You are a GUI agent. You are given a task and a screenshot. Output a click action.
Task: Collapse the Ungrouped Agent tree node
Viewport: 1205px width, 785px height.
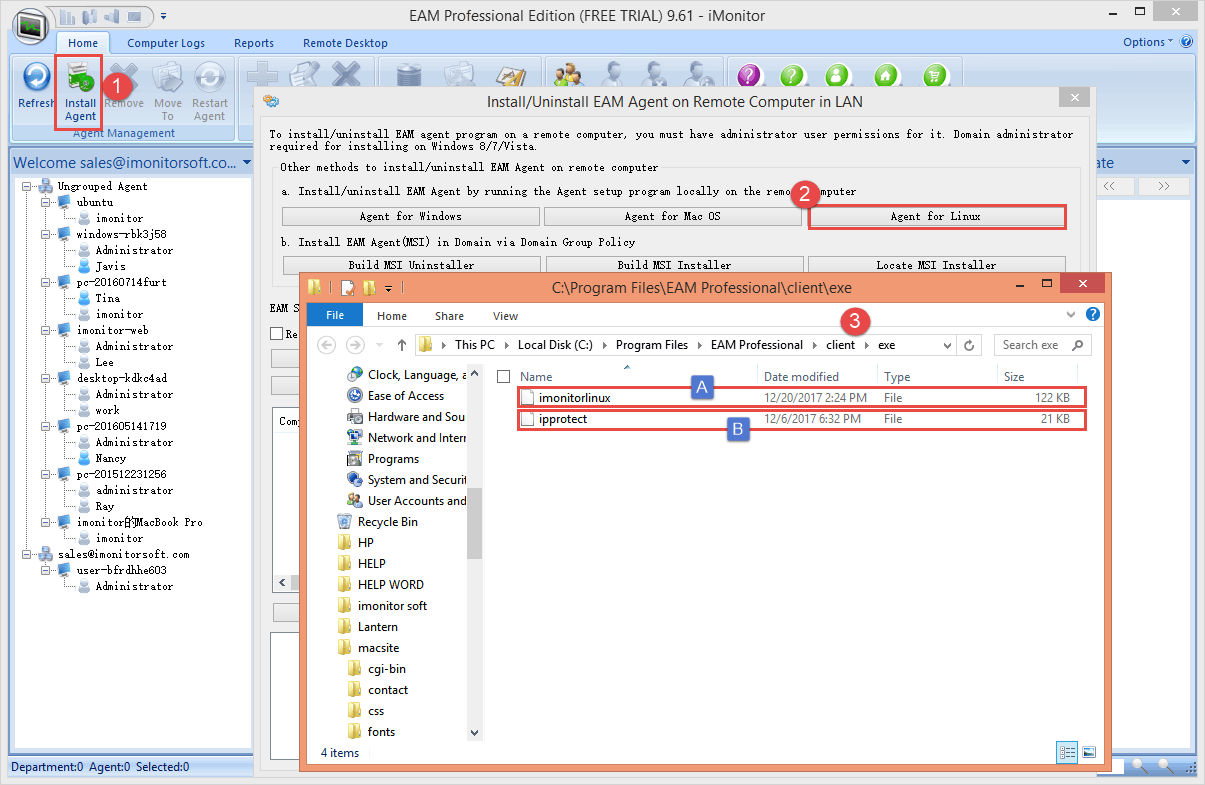tap(28, 186)
